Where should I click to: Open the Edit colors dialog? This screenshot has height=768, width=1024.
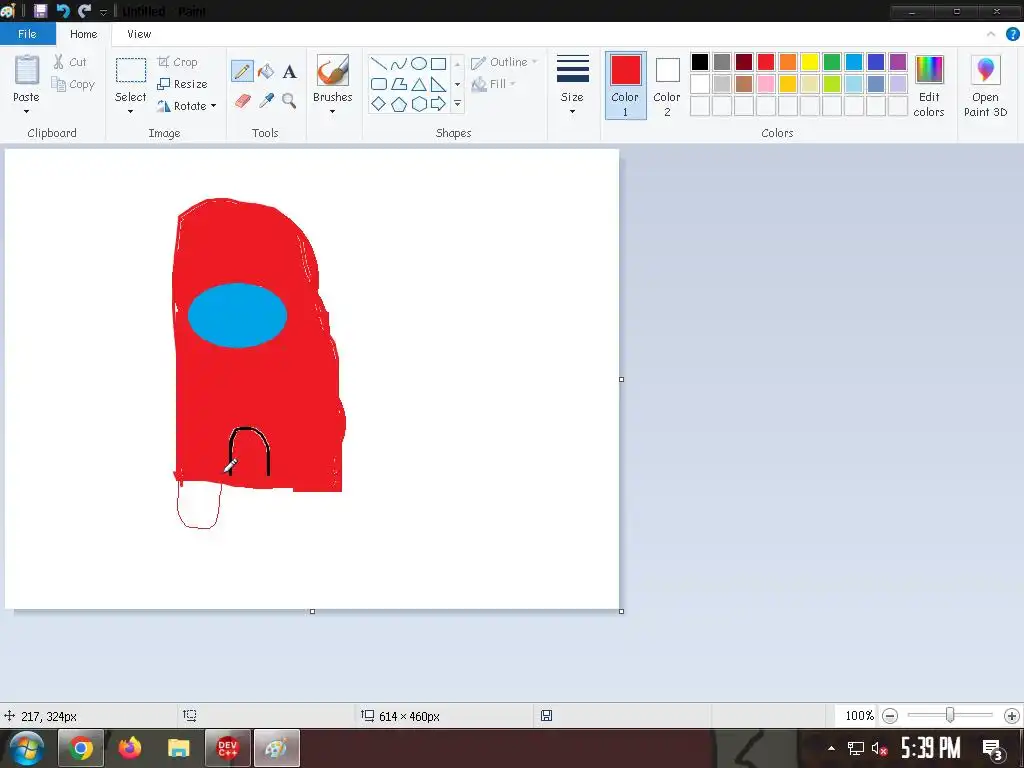(x=929, y=86)
